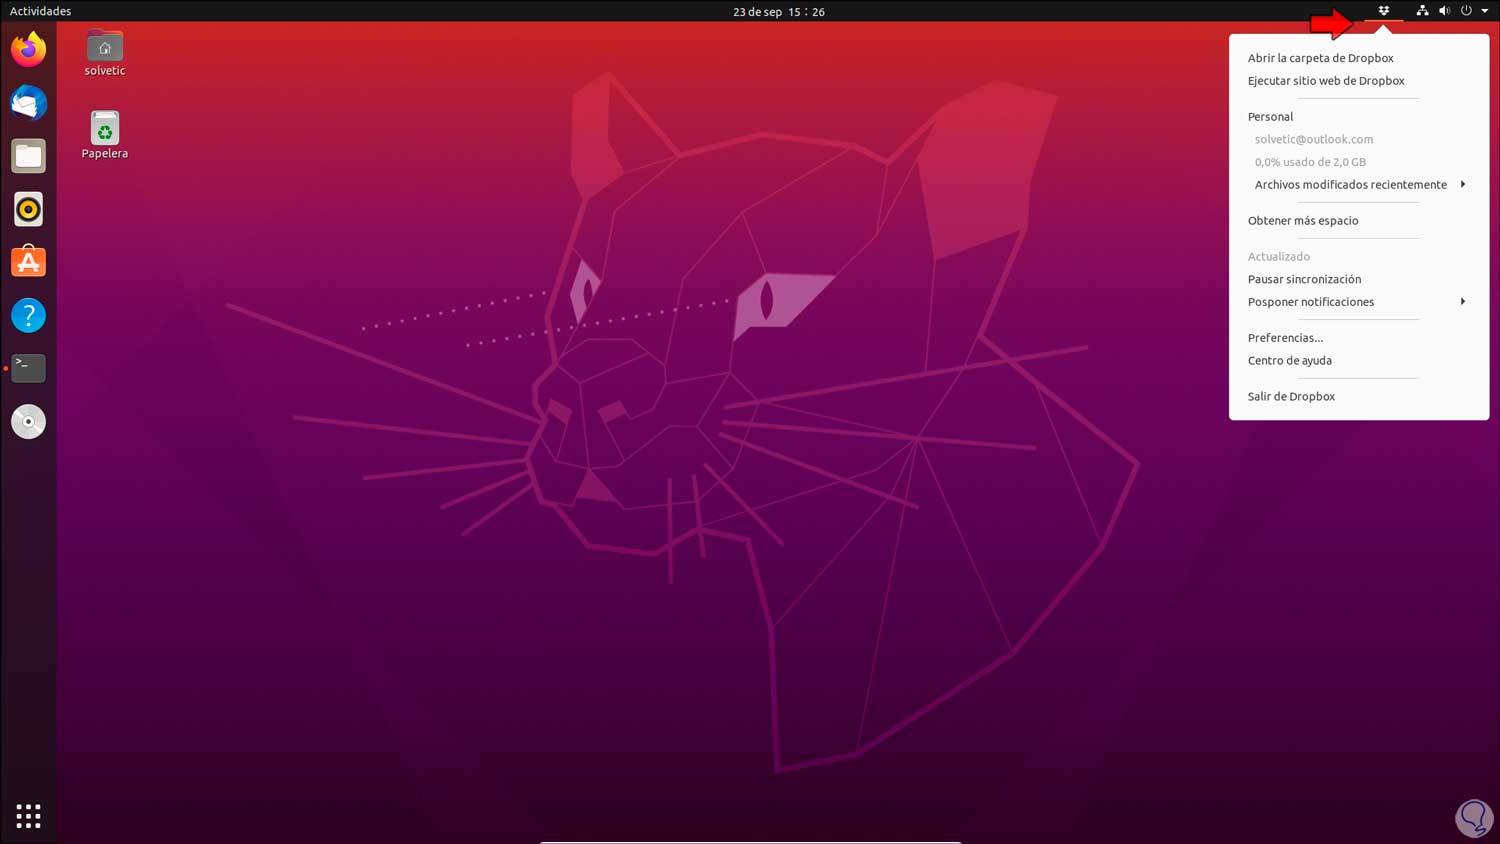Click Actividades in the top bar
The image size is (1500, 844).
(40, 11)
